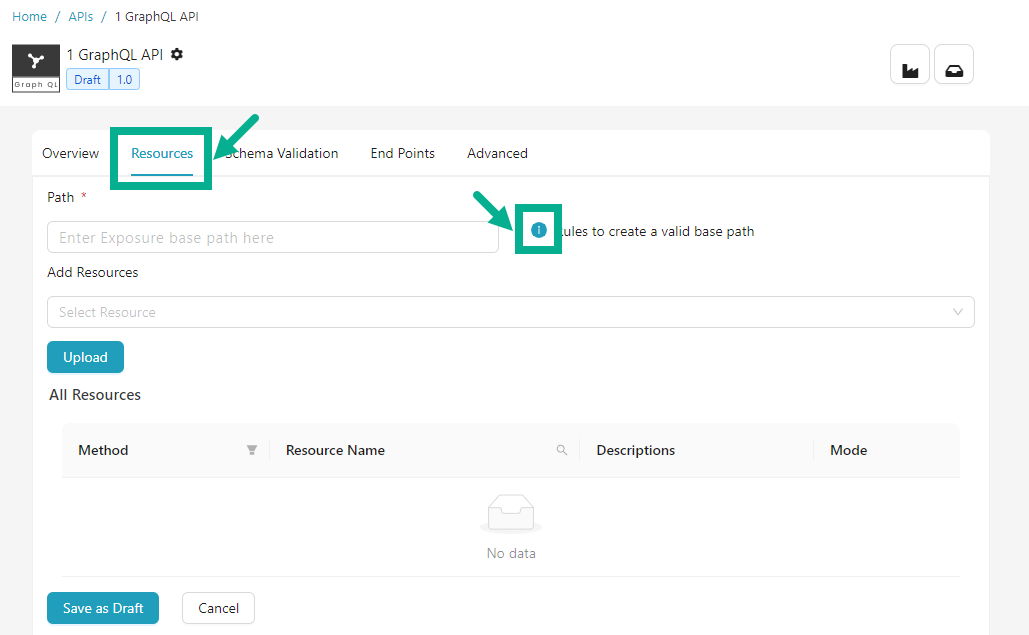
Task: Navigate to Home via breadcrumb
Action: (29, 17)
